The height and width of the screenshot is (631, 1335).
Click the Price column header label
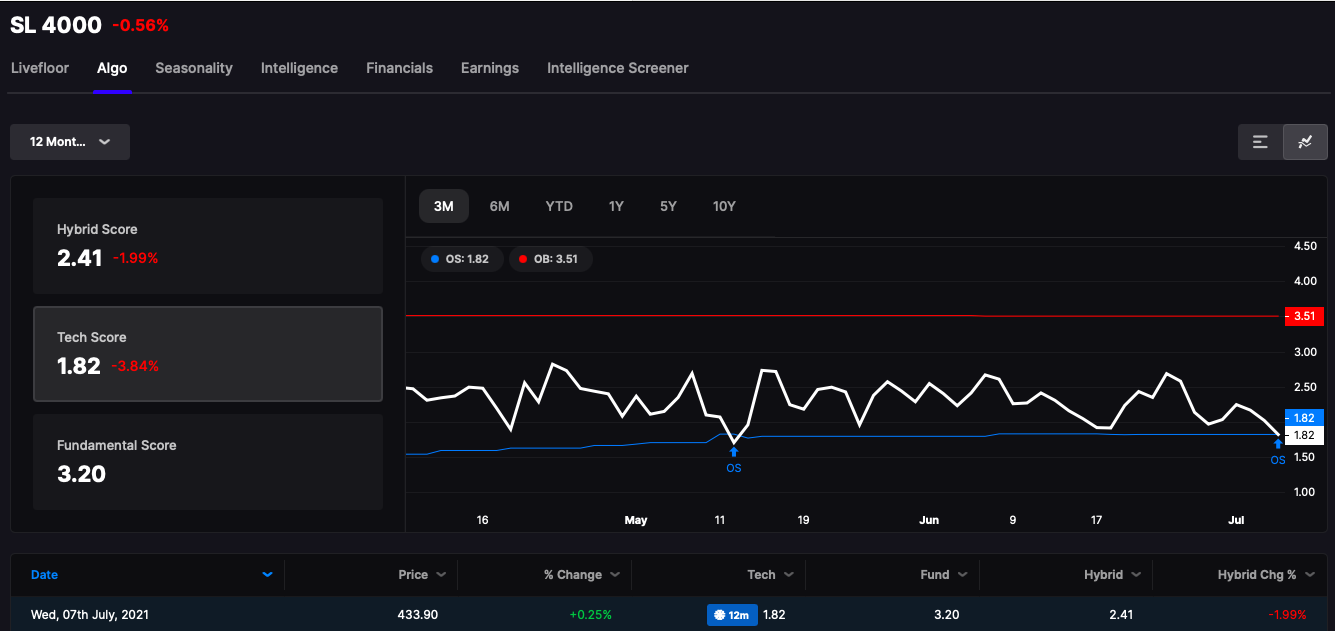coord(413,575)
